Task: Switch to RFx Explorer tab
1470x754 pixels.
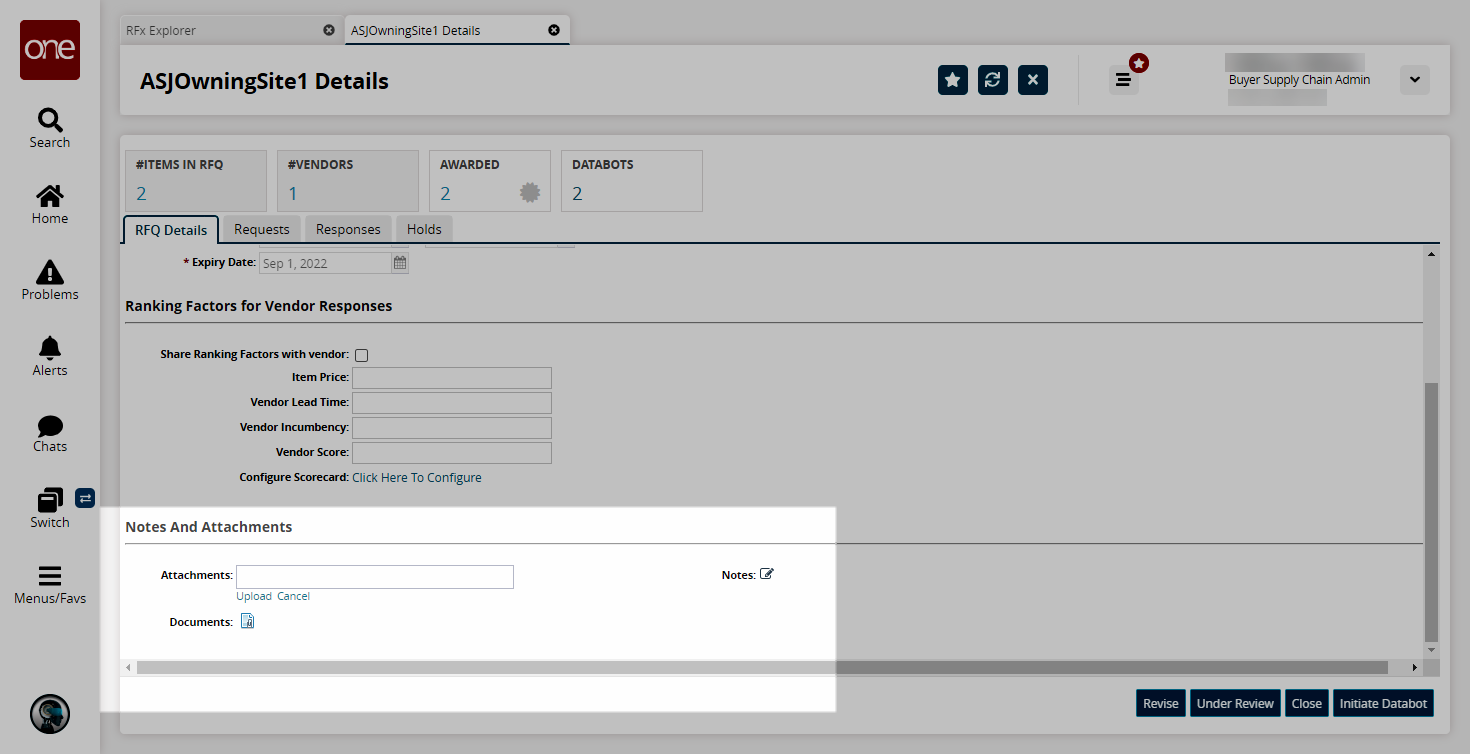Action: tap(161, 30)
